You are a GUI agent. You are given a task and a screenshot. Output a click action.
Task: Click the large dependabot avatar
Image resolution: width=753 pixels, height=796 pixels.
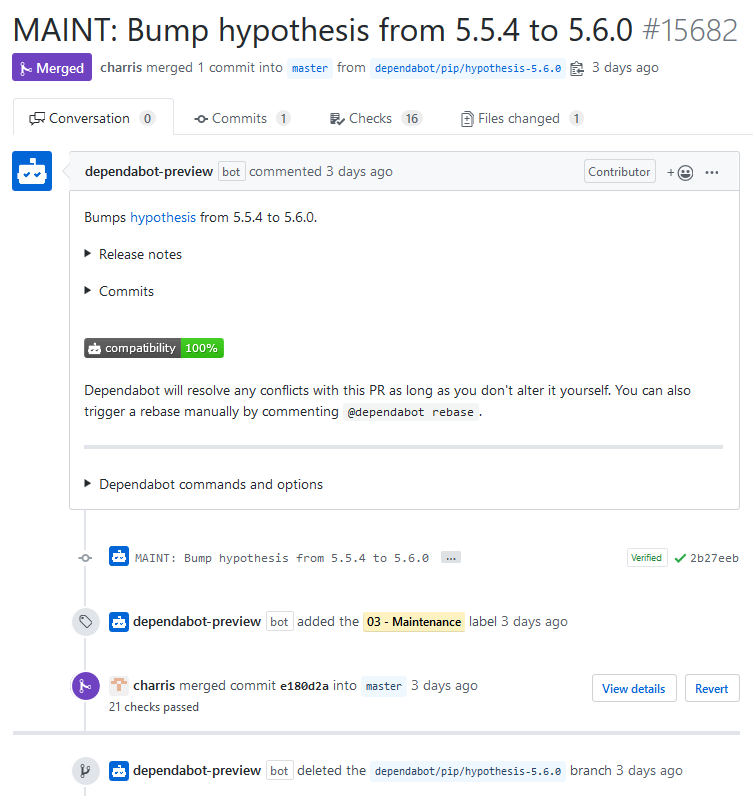pyautogui.click(x=32, y=171)
